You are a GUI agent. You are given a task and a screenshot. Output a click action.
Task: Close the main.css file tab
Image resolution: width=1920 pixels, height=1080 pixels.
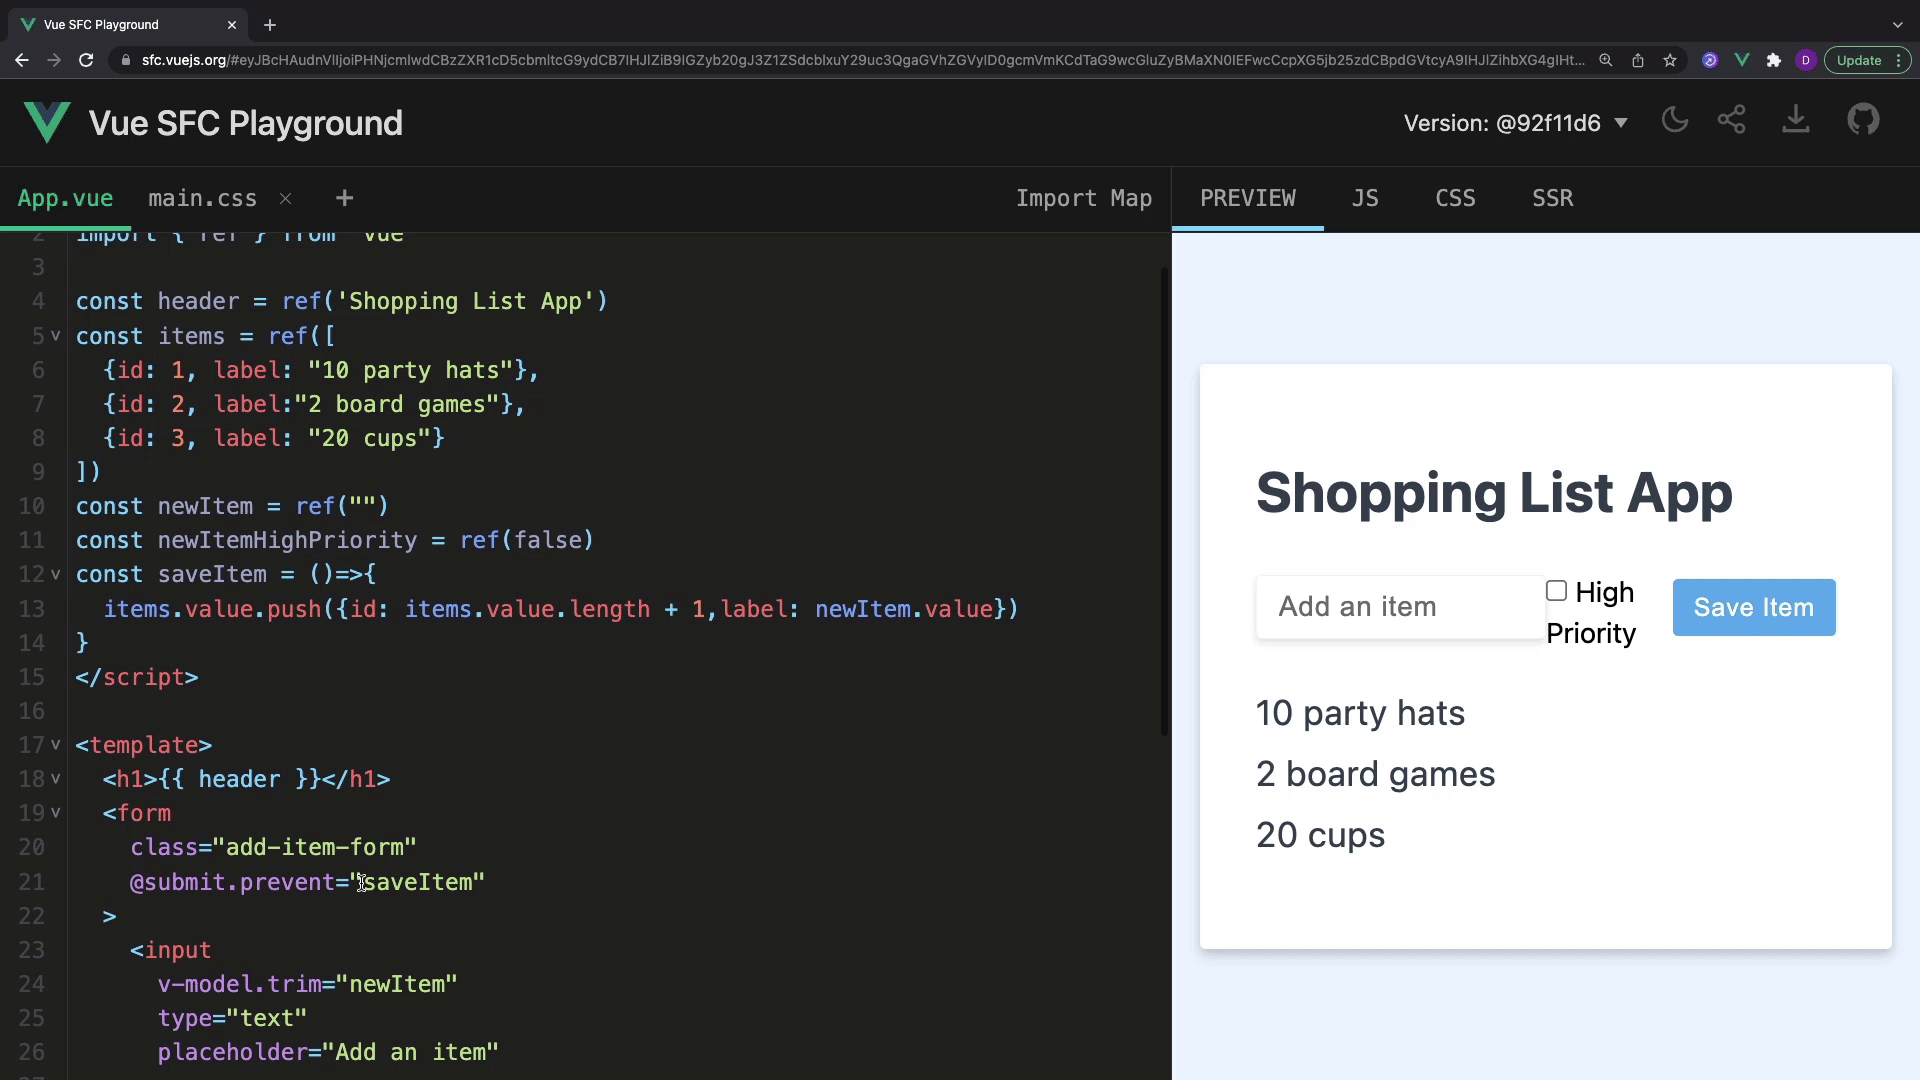[x=286, y=198]
